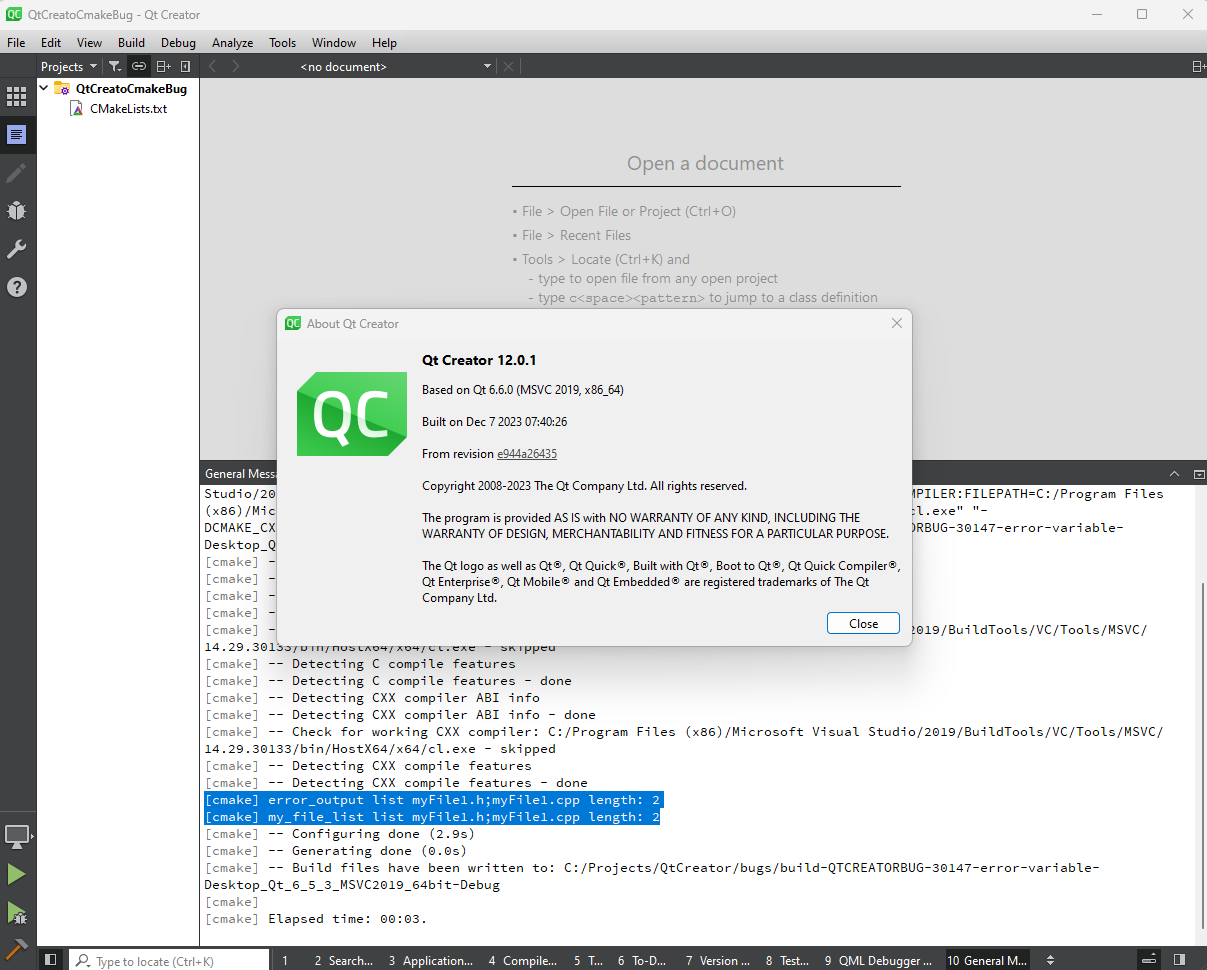
Task: Open the Build menu
Action: (x=131, y=42)
